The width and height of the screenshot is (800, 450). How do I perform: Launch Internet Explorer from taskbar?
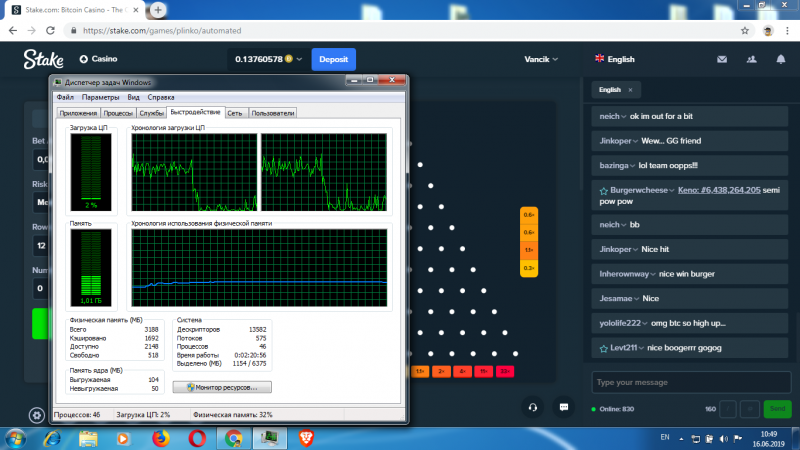(52, 439)
